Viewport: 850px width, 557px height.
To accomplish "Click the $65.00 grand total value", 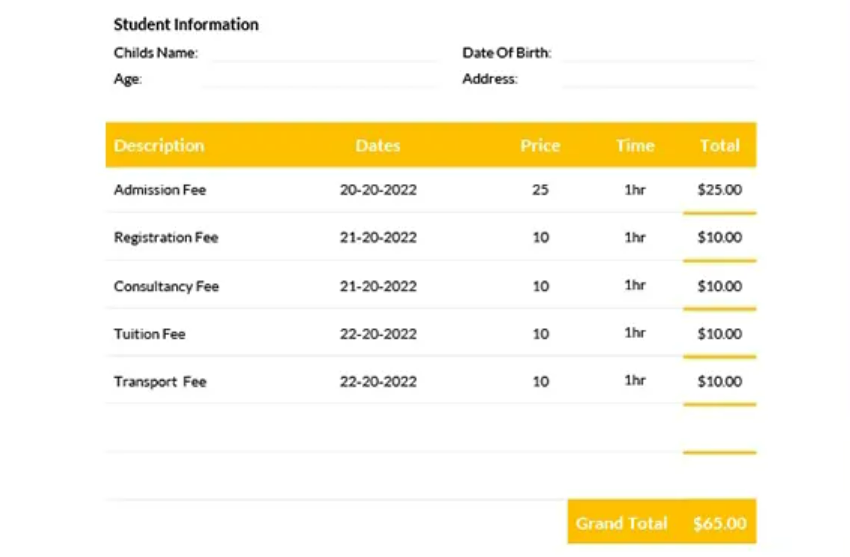I will 719,523.
